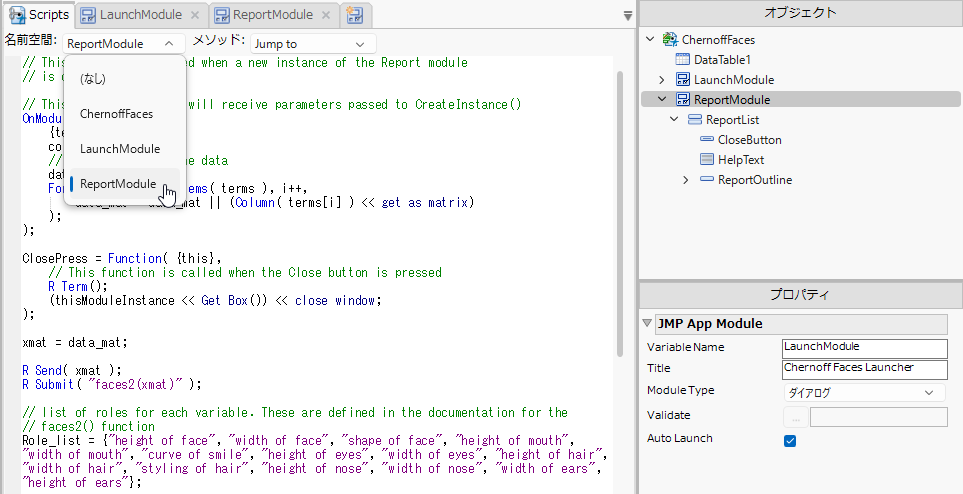Click the DataTable1 table icon
Screen dimensions: 963x494
tap(682, 60)
